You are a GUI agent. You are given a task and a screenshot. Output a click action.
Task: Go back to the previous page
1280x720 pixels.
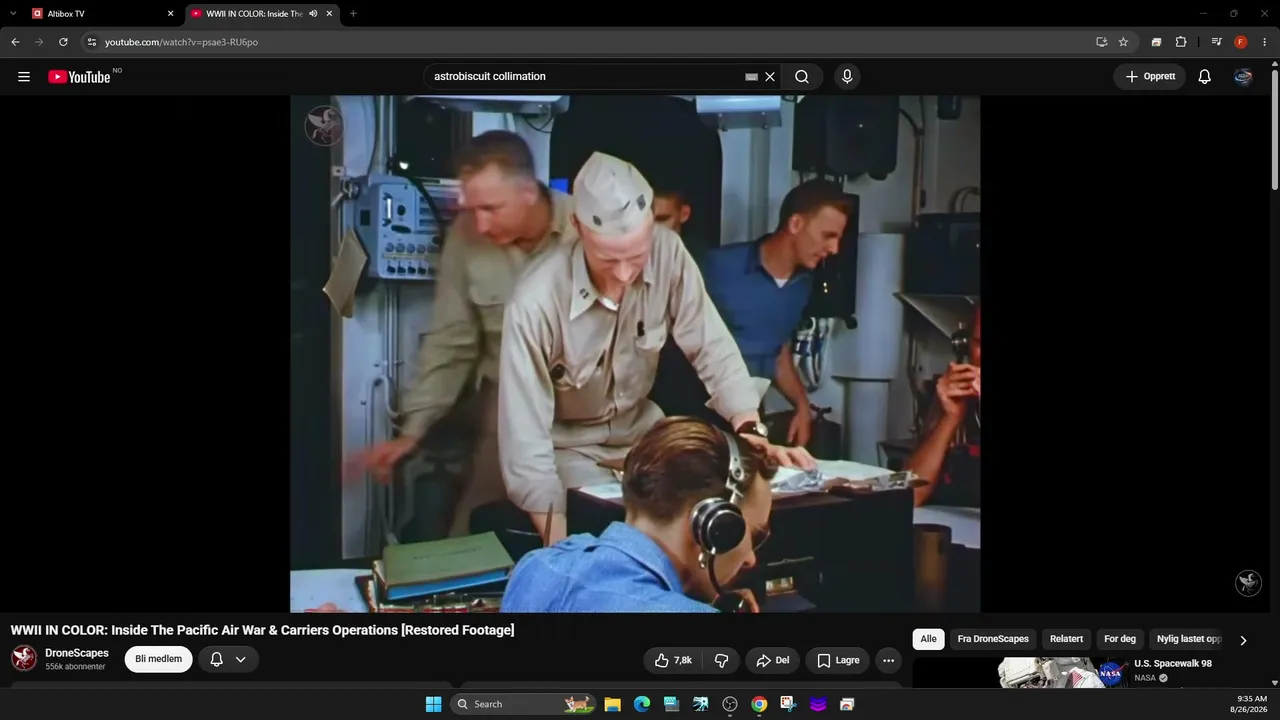click(15, 42)
